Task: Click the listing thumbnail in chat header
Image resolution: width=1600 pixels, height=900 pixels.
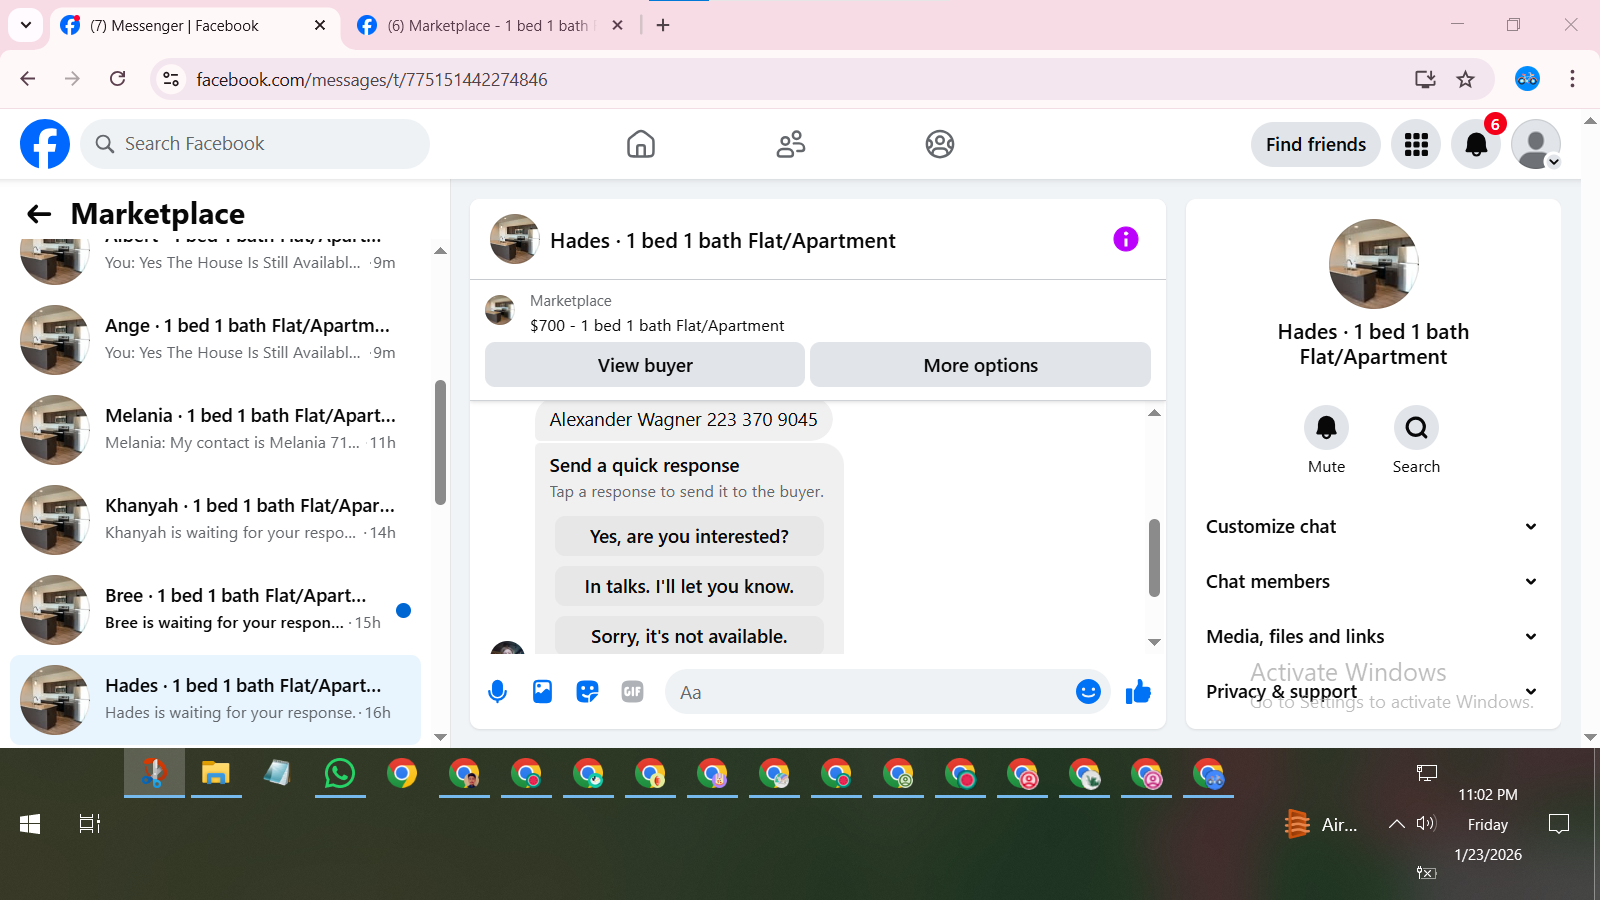Action: (515, 239)
